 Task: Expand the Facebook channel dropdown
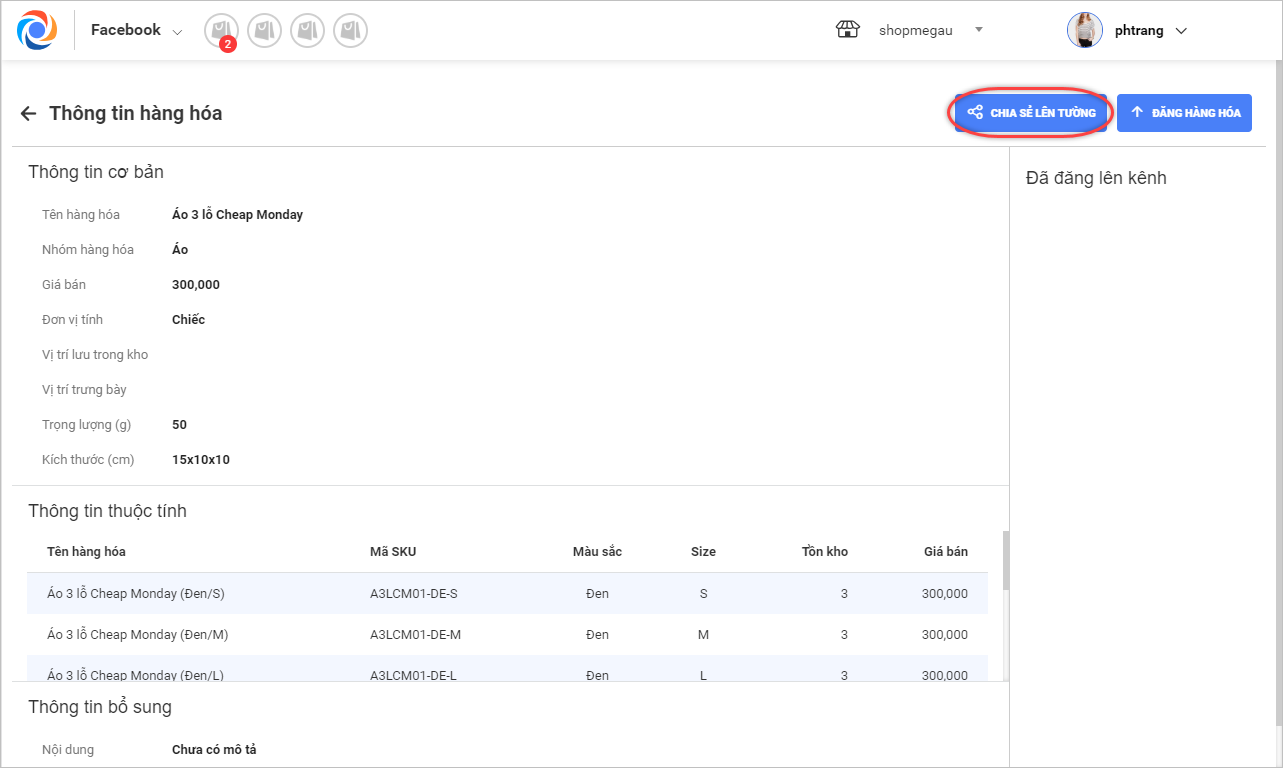click(178, 32)
